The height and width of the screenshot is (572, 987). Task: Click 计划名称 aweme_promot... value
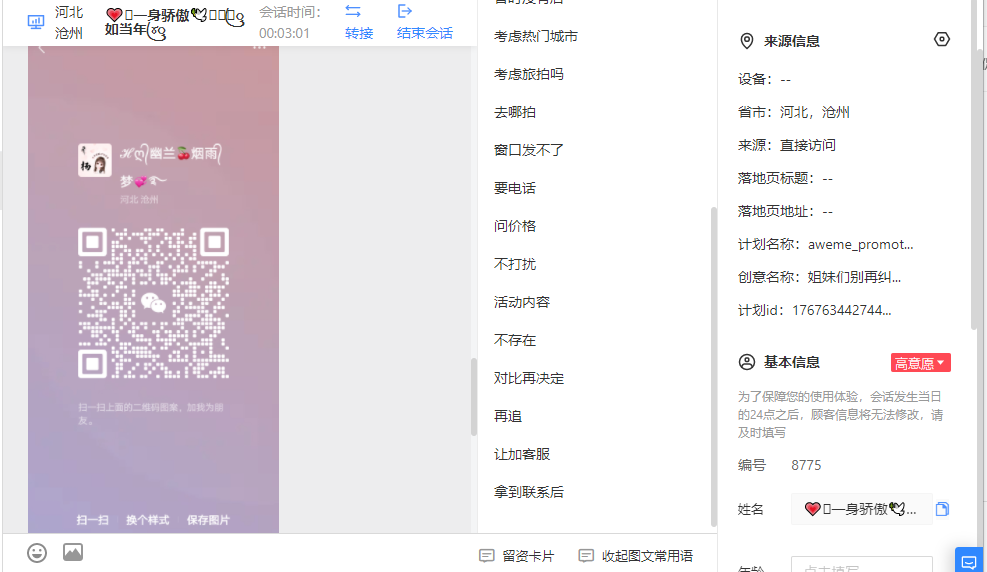(x=860, y=245)
